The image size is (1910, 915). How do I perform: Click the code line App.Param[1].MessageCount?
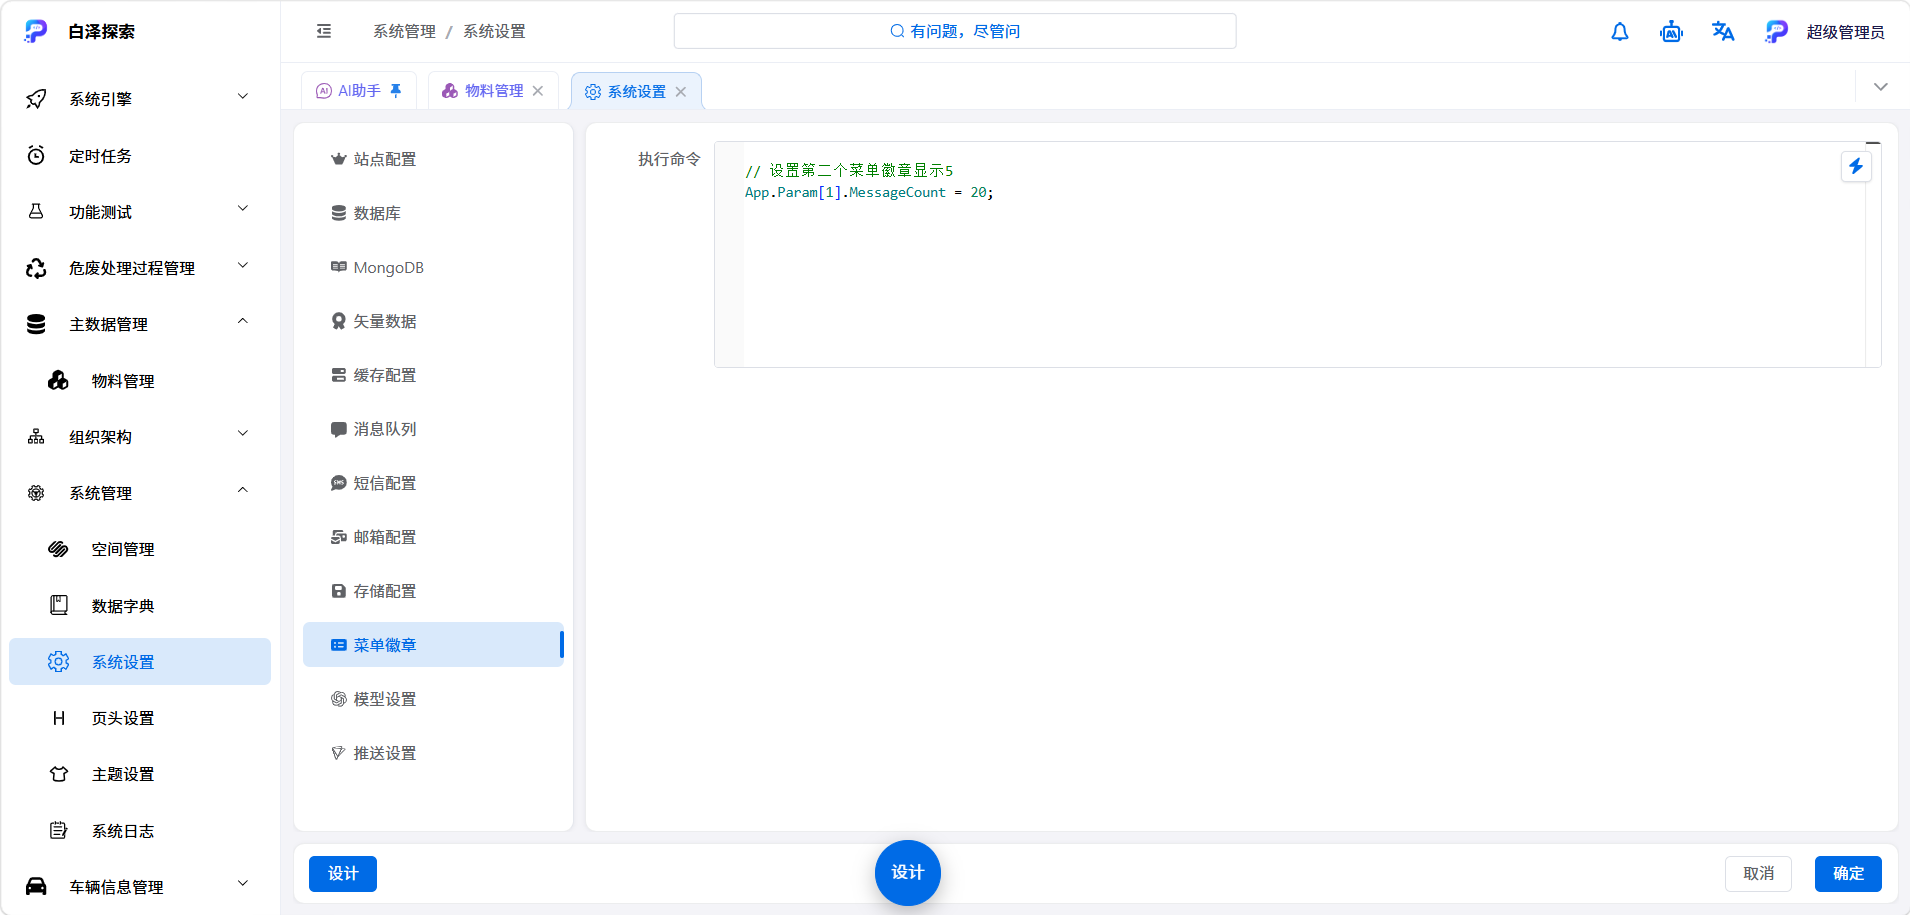click(869, 193)
